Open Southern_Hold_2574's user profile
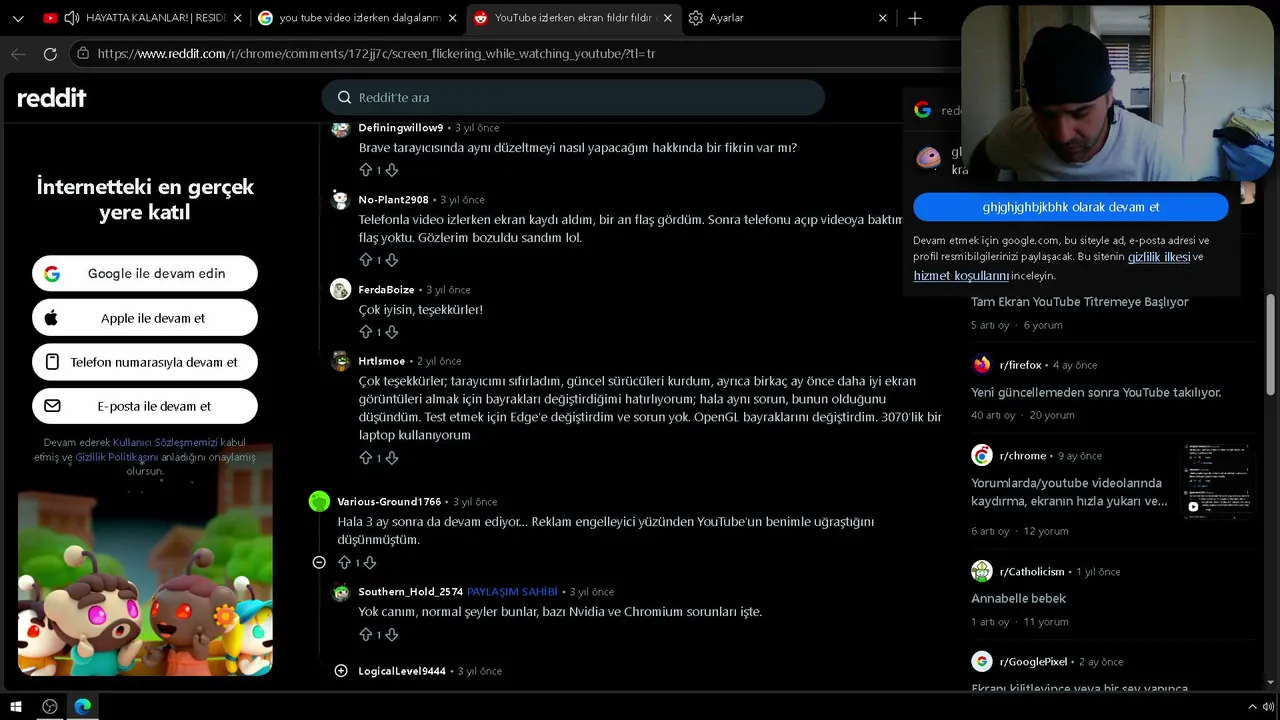 (x=411, y=592)
